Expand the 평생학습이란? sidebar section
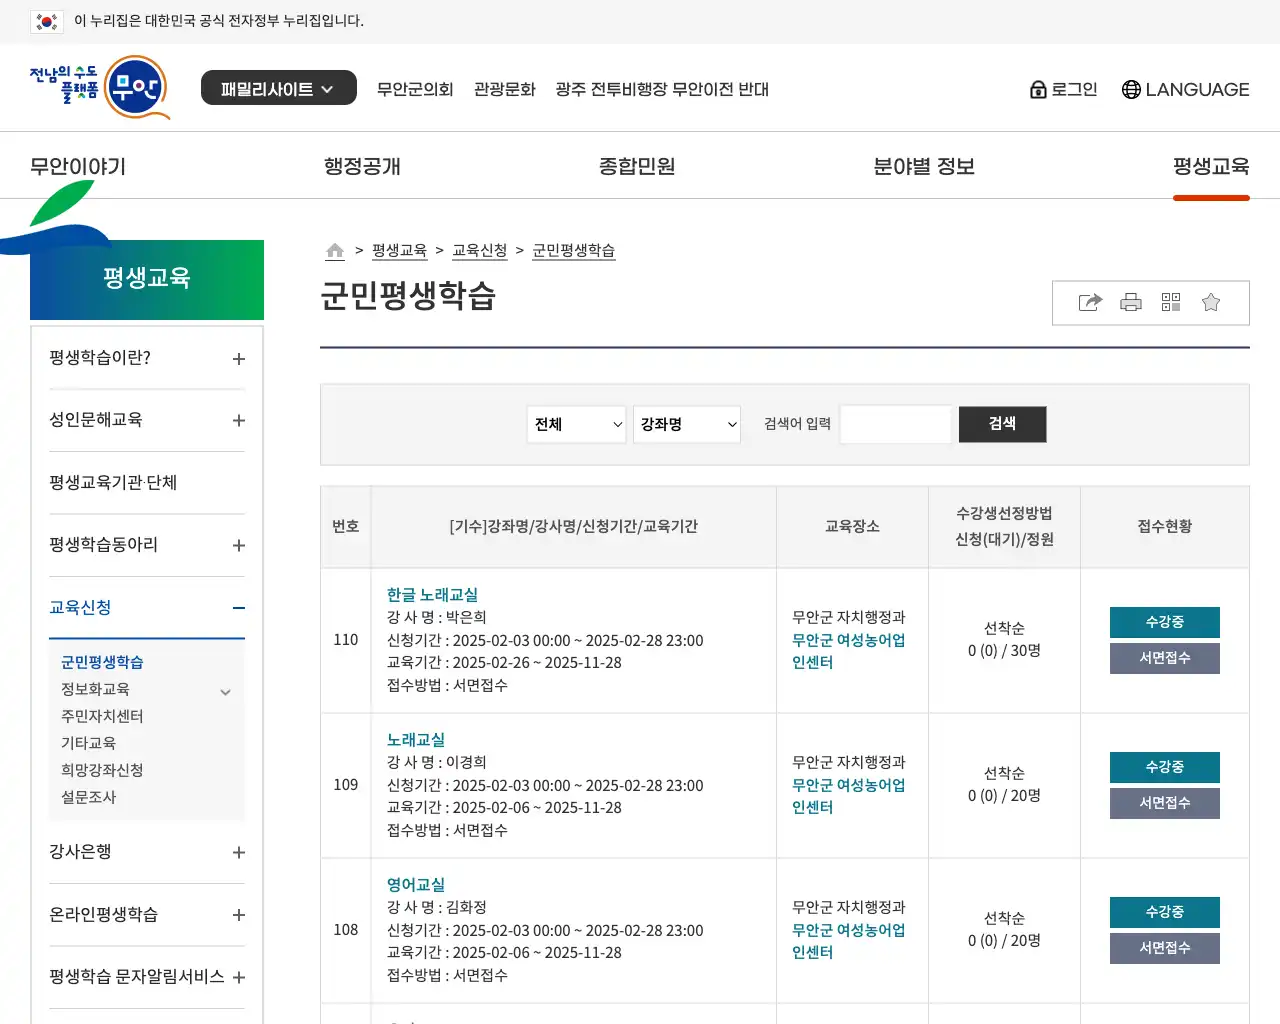1280x1024 pixels. point(238,359)
